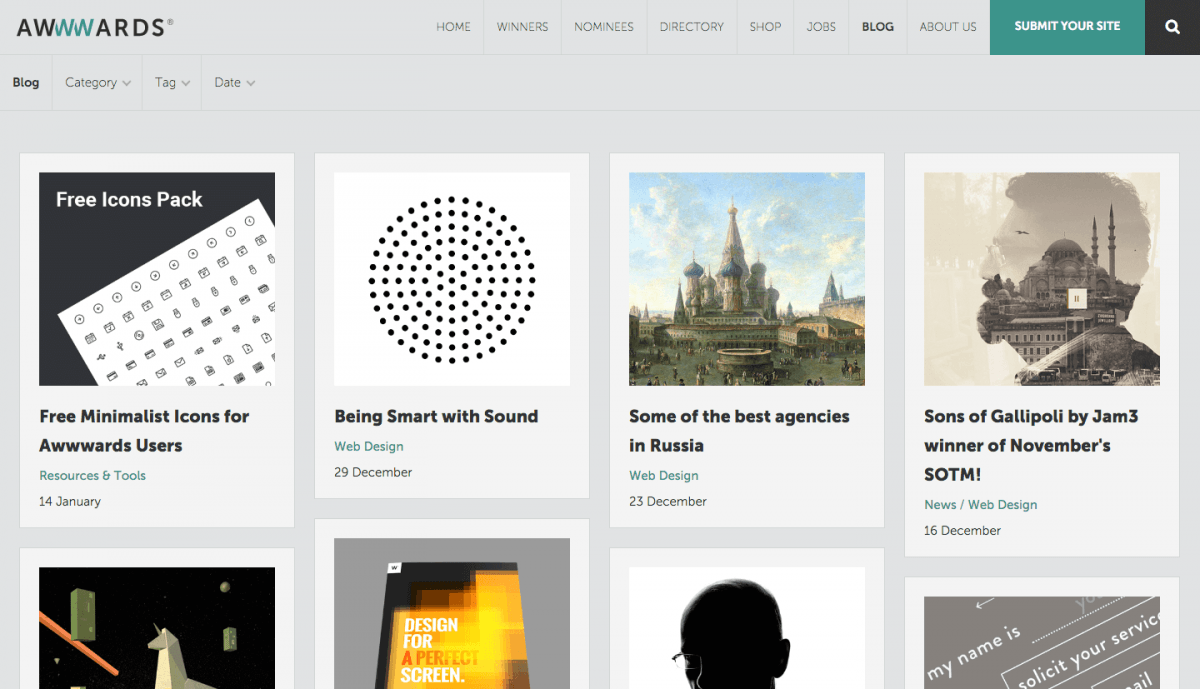Navigate to the Directory page
The height and width of the screenshot is (689, 1200).
691,27
